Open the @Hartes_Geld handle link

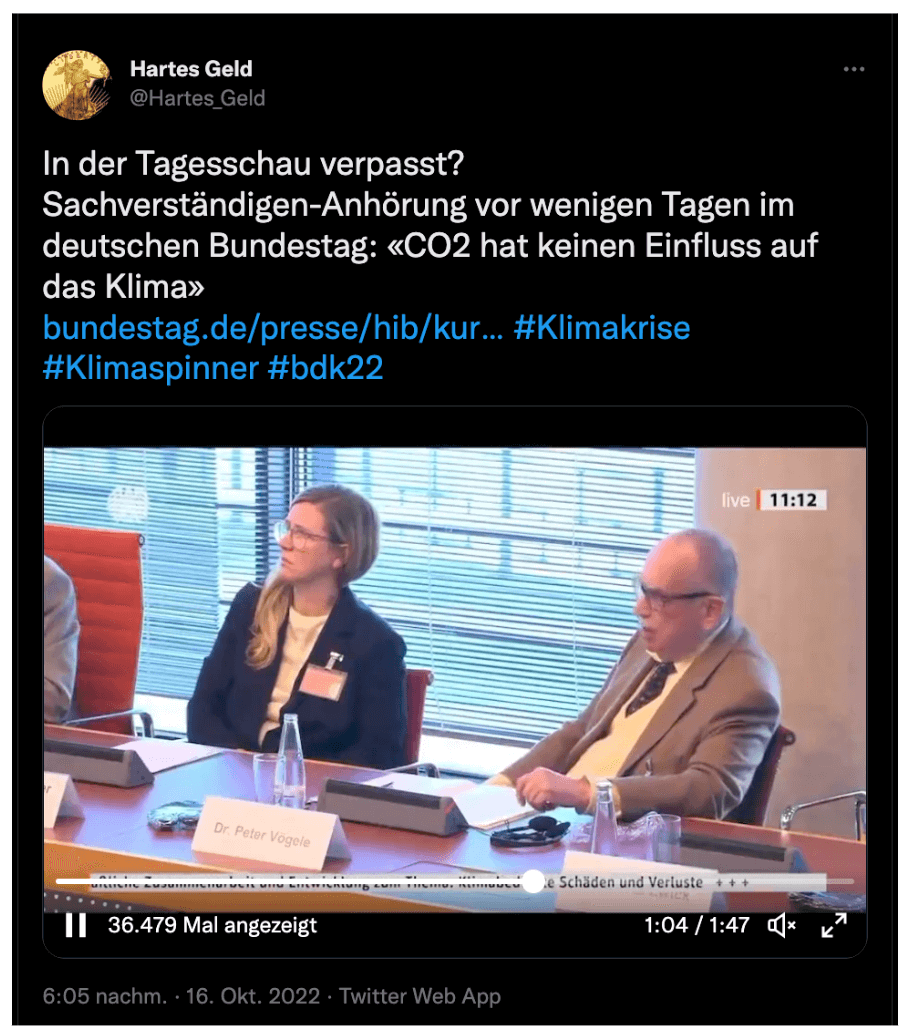coord(198,98)
